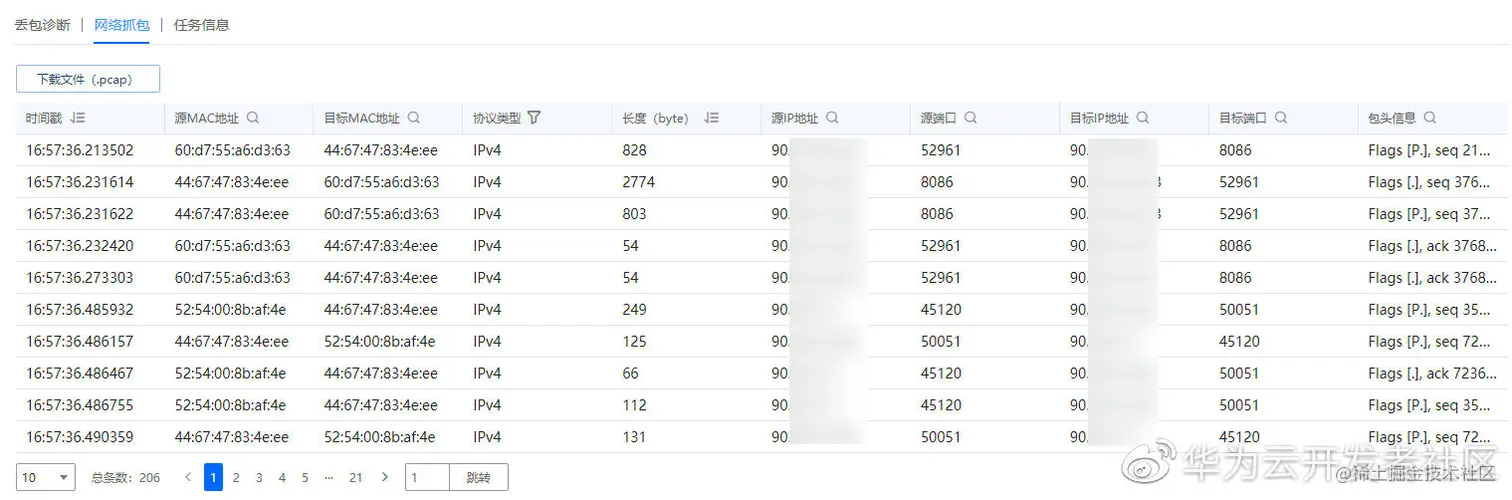The width and height of the screenshot is (1512, 500).
Task: Click timestamp 16:57:36.486157
Action: (80, 342)
